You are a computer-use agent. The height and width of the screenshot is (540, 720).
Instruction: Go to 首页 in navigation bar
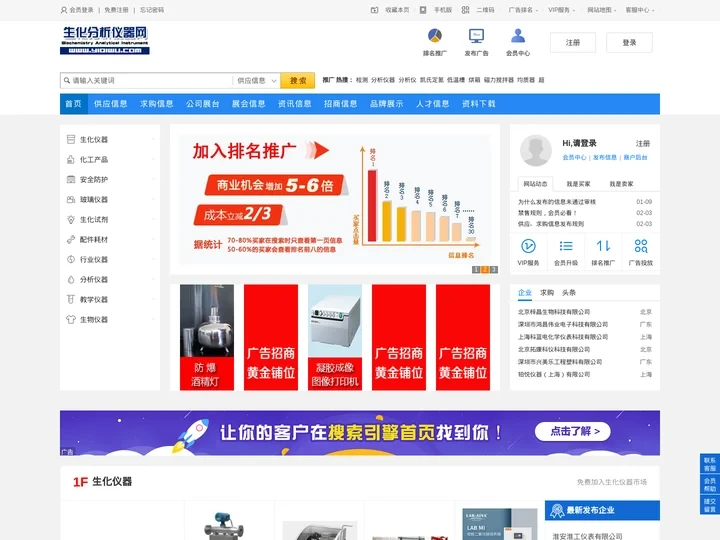pos(73,104)
